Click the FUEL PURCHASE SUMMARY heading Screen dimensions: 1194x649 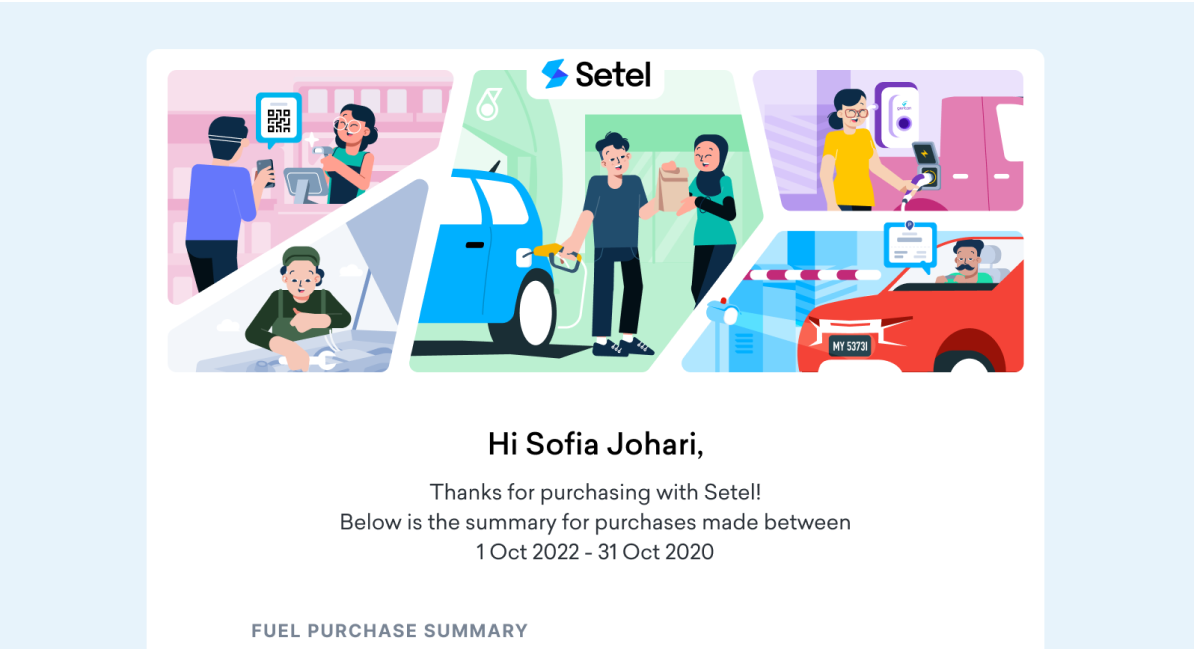pos(389,631)
